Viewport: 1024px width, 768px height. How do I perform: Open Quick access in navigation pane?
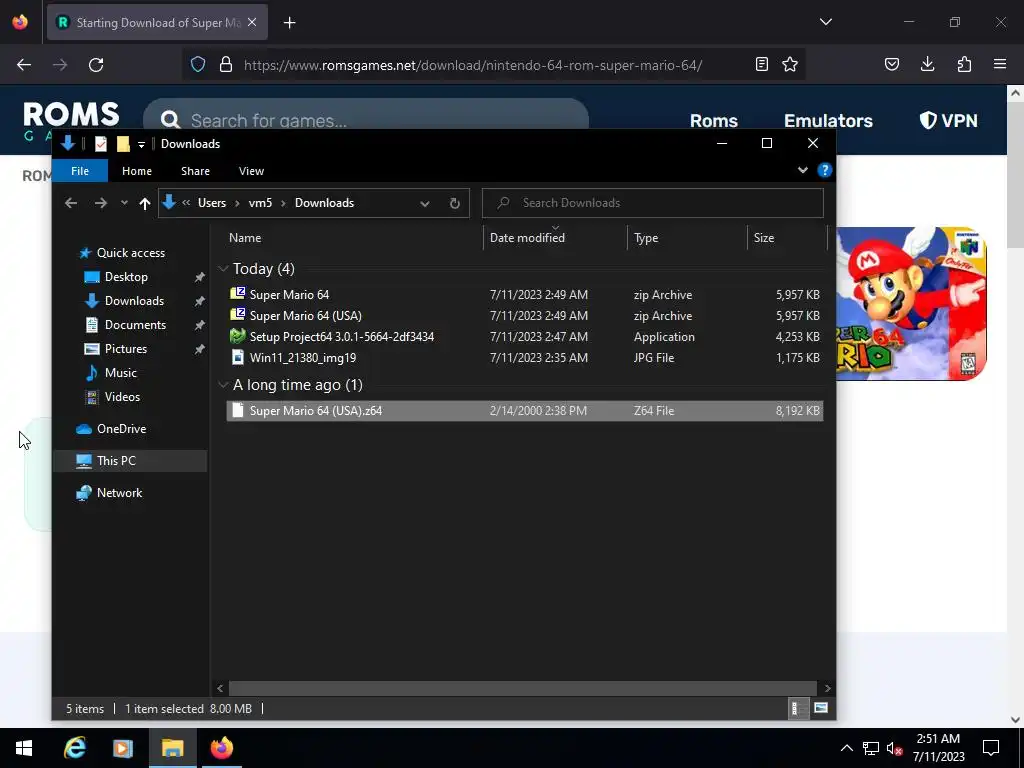point(131,253)
